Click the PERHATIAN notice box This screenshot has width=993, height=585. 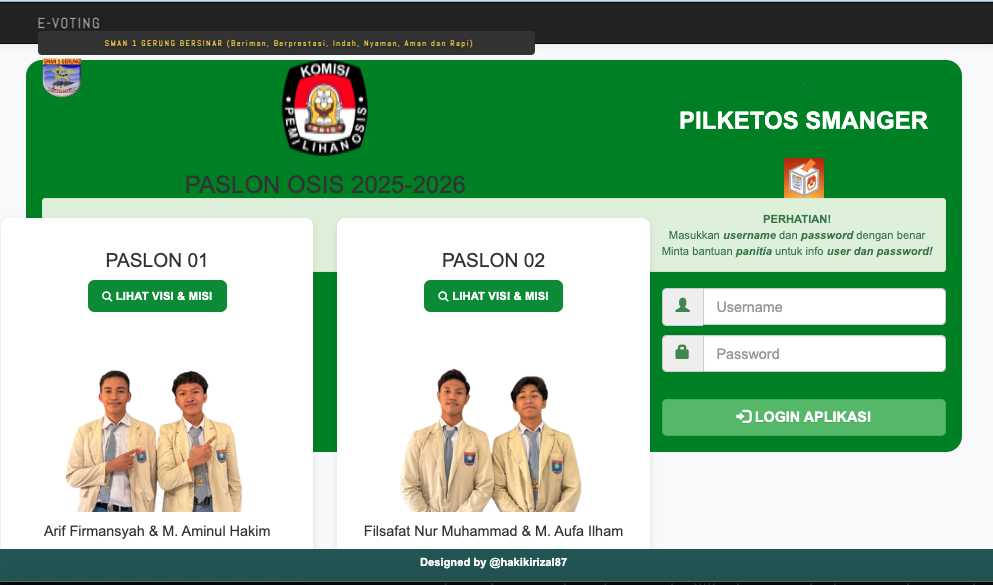click(x=796, y=235)
